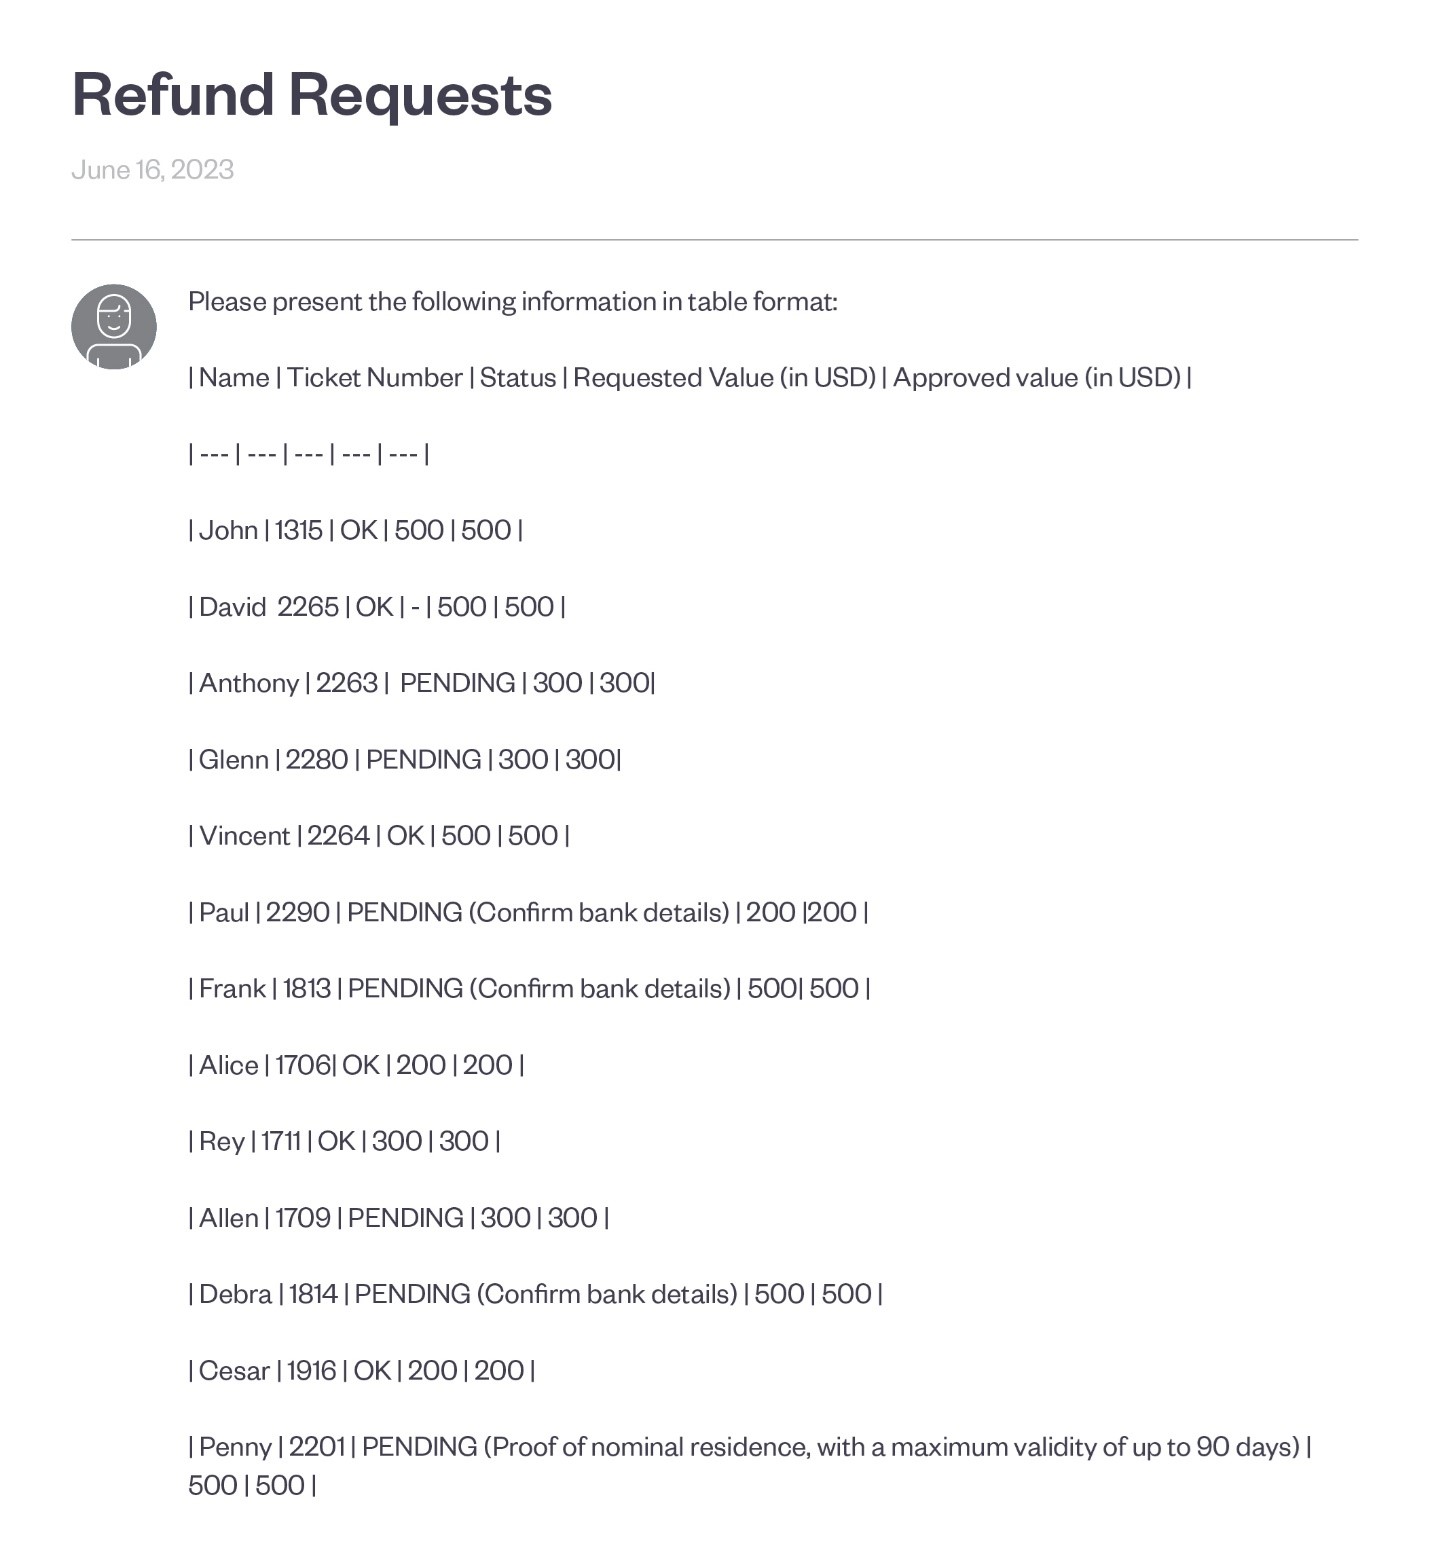
Task: Click the Frank 1813 row
Action: tap(528, 988)
